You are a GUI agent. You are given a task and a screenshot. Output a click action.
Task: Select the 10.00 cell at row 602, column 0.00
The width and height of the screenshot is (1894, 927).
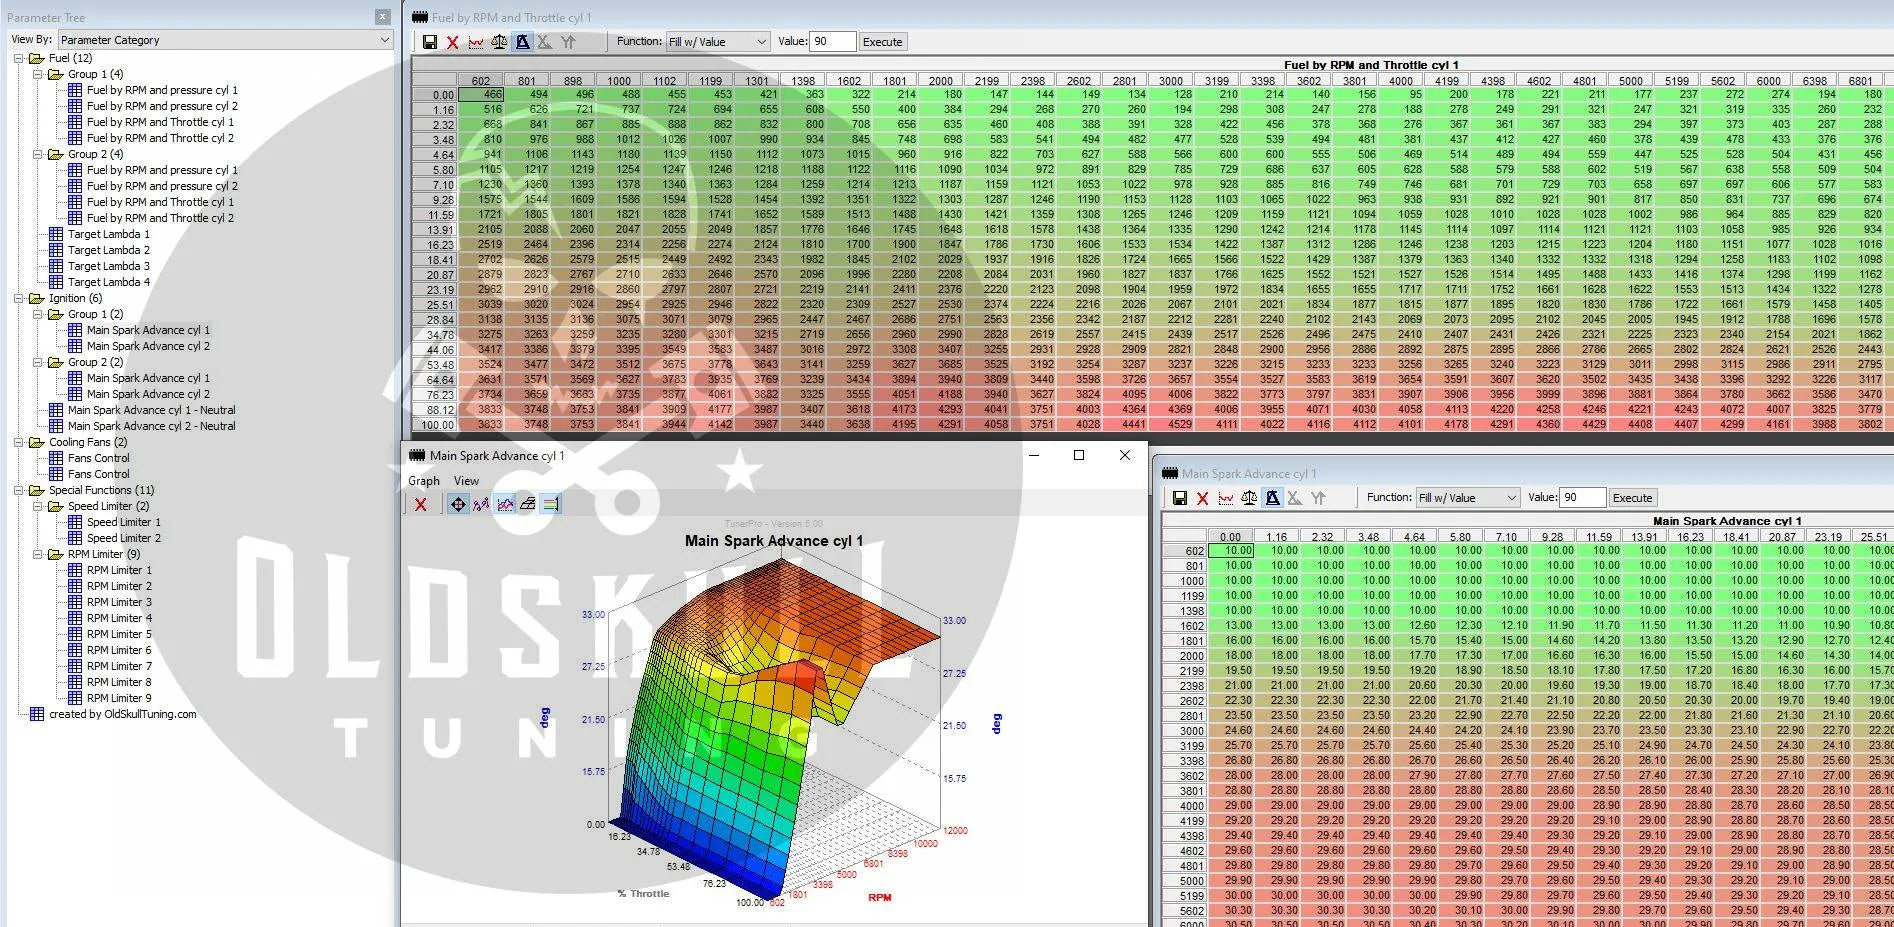coord(1231,551)
